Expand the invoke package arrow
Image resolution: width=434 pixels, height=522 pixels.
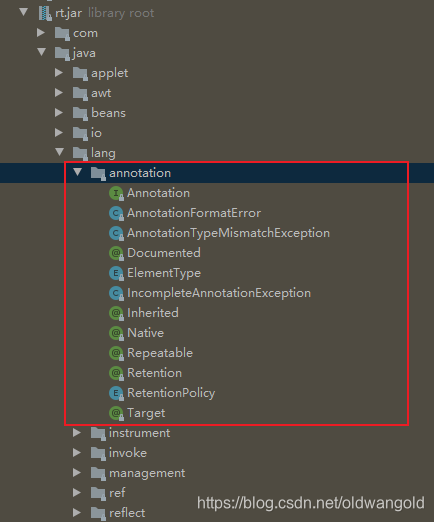point(77,452)
